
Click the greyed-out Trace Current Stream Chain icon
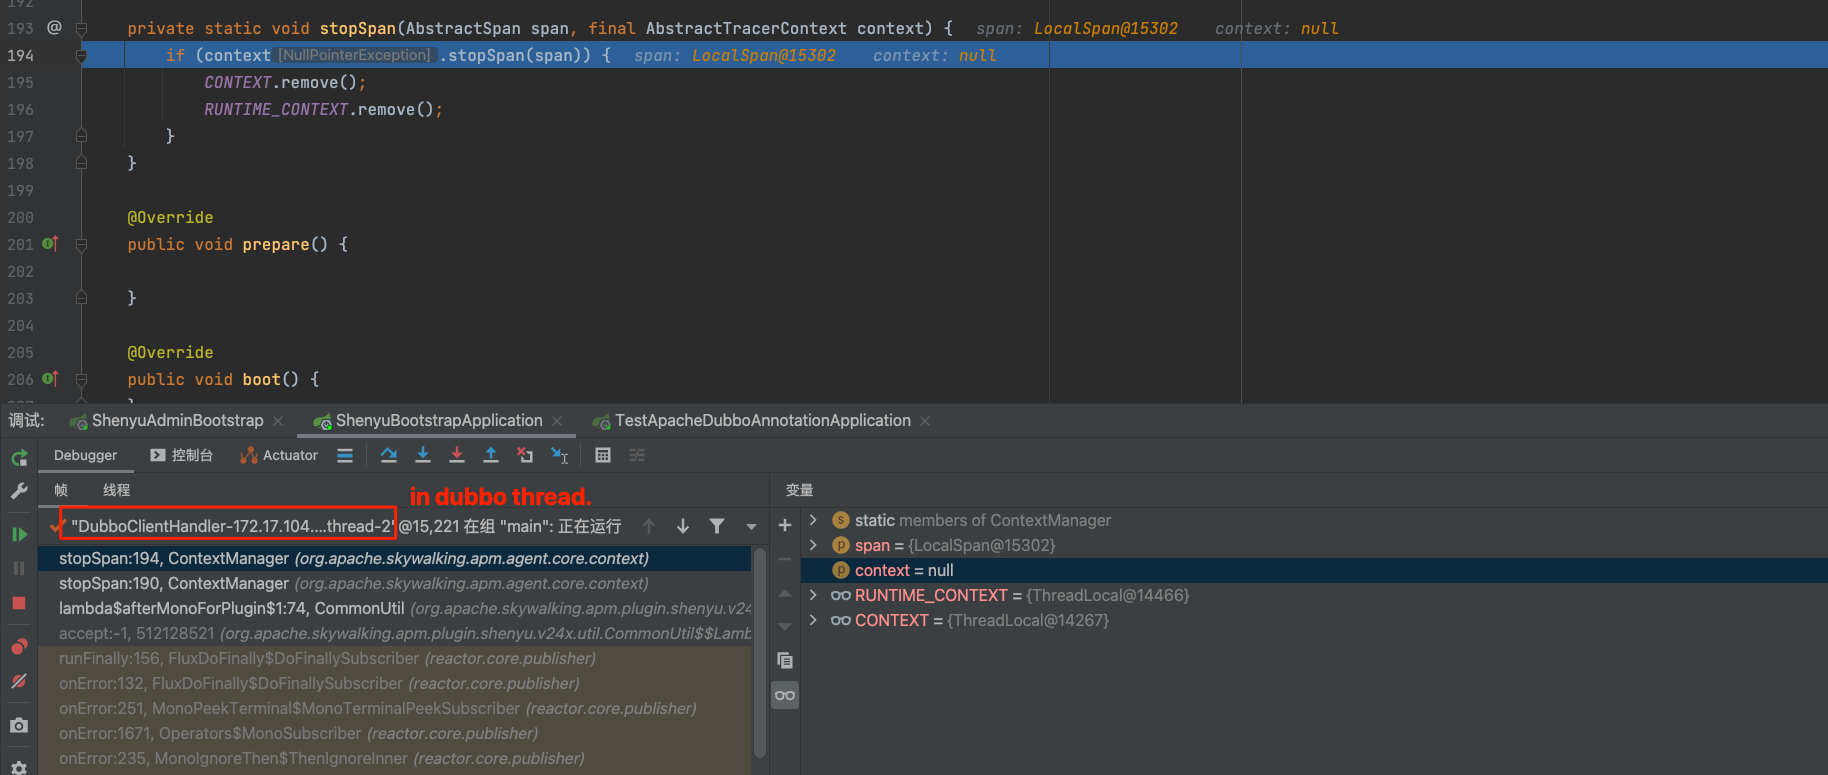point(637,455)
